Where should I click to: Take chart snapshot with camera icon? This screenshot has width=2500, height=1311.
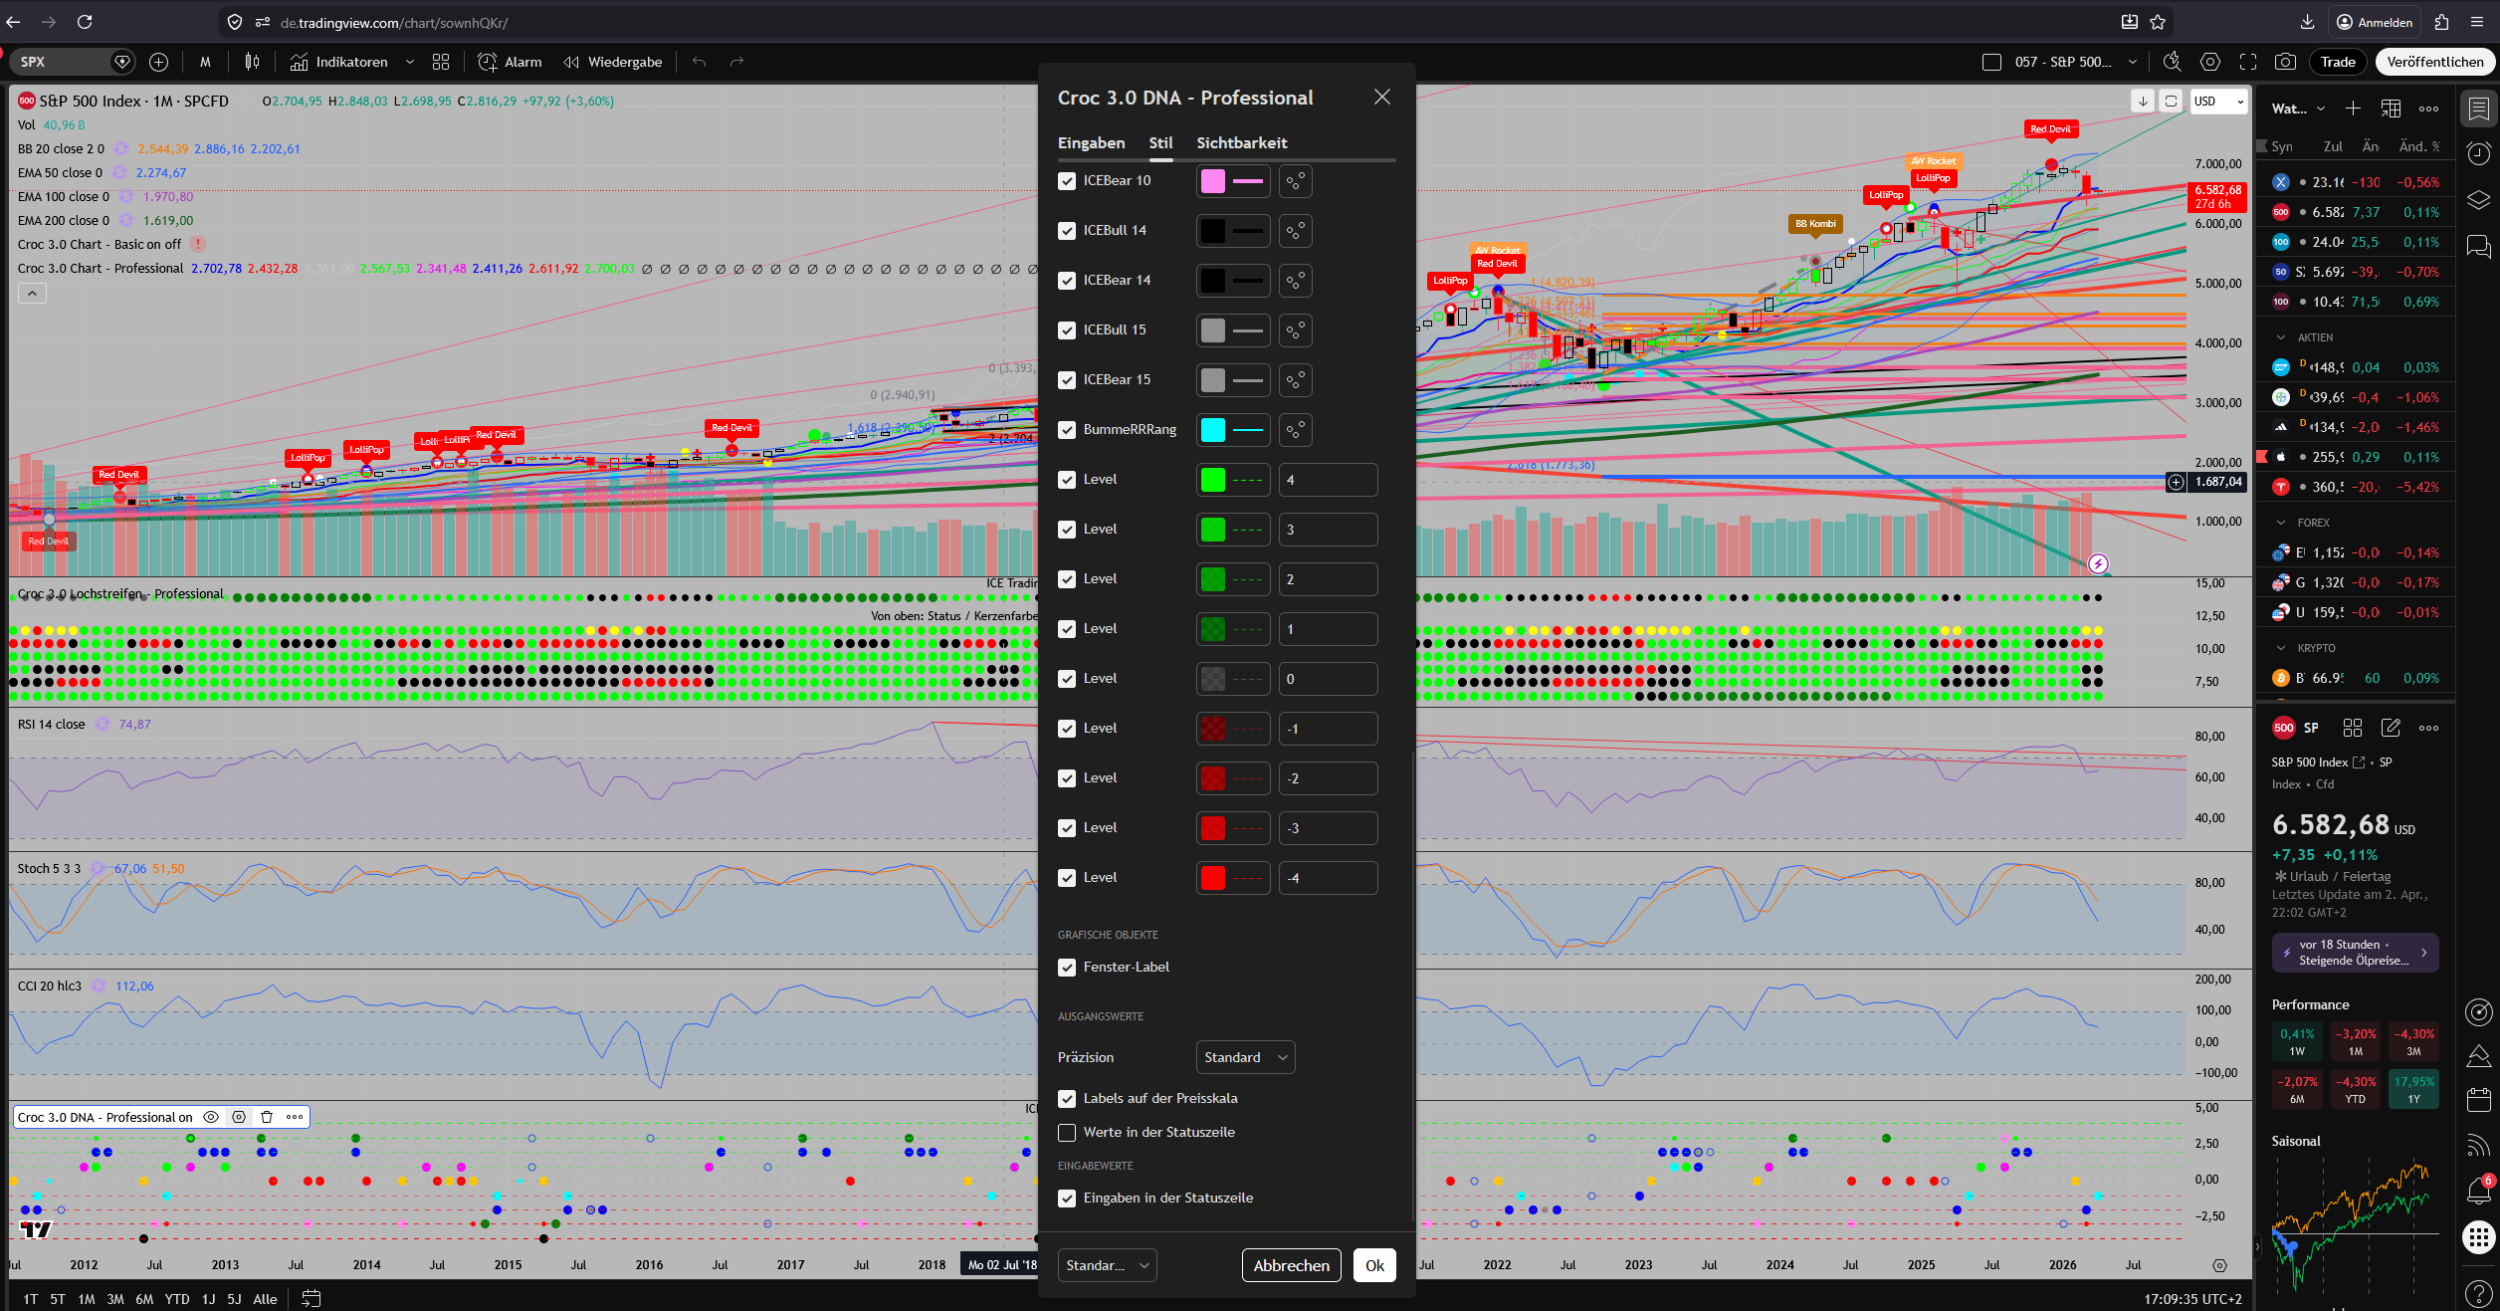pyautogui.click(x=2285, y=62)
